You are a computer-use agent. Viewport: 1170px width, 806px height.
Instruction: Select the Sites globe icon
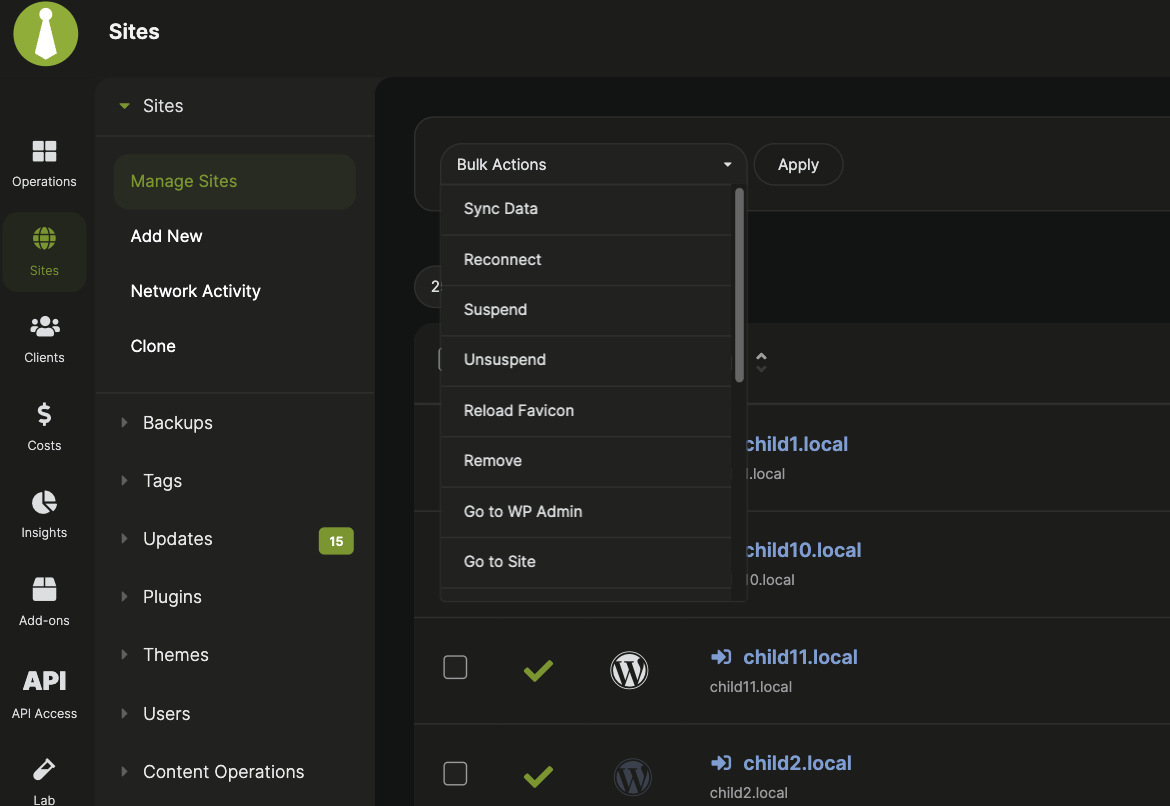[x=44, y=239]
